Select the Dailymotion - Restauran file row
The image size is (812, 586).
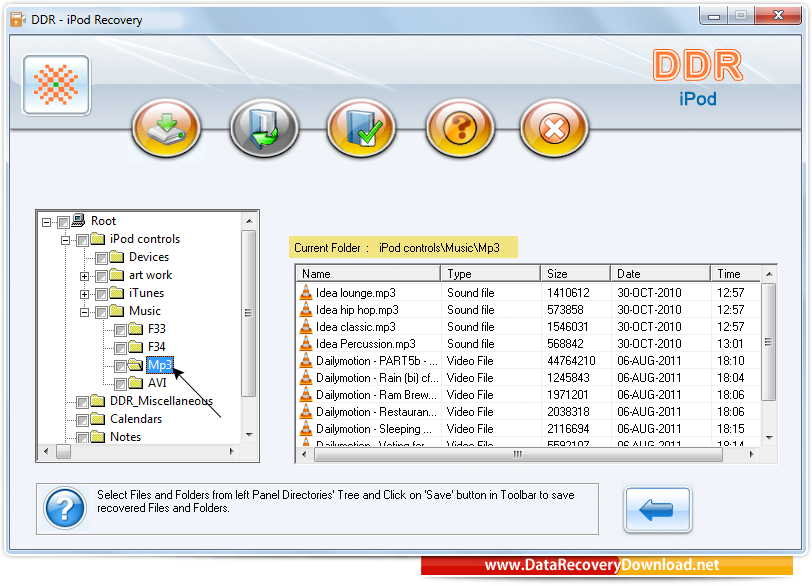(x=528, y=412)
